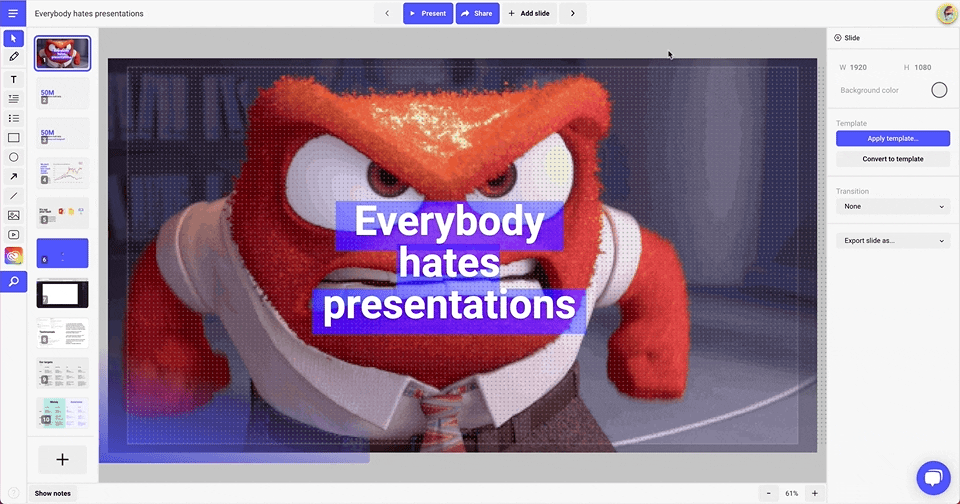Edit the slide height value 1080
The image size is (960, 504).
(x=923, y=67)
